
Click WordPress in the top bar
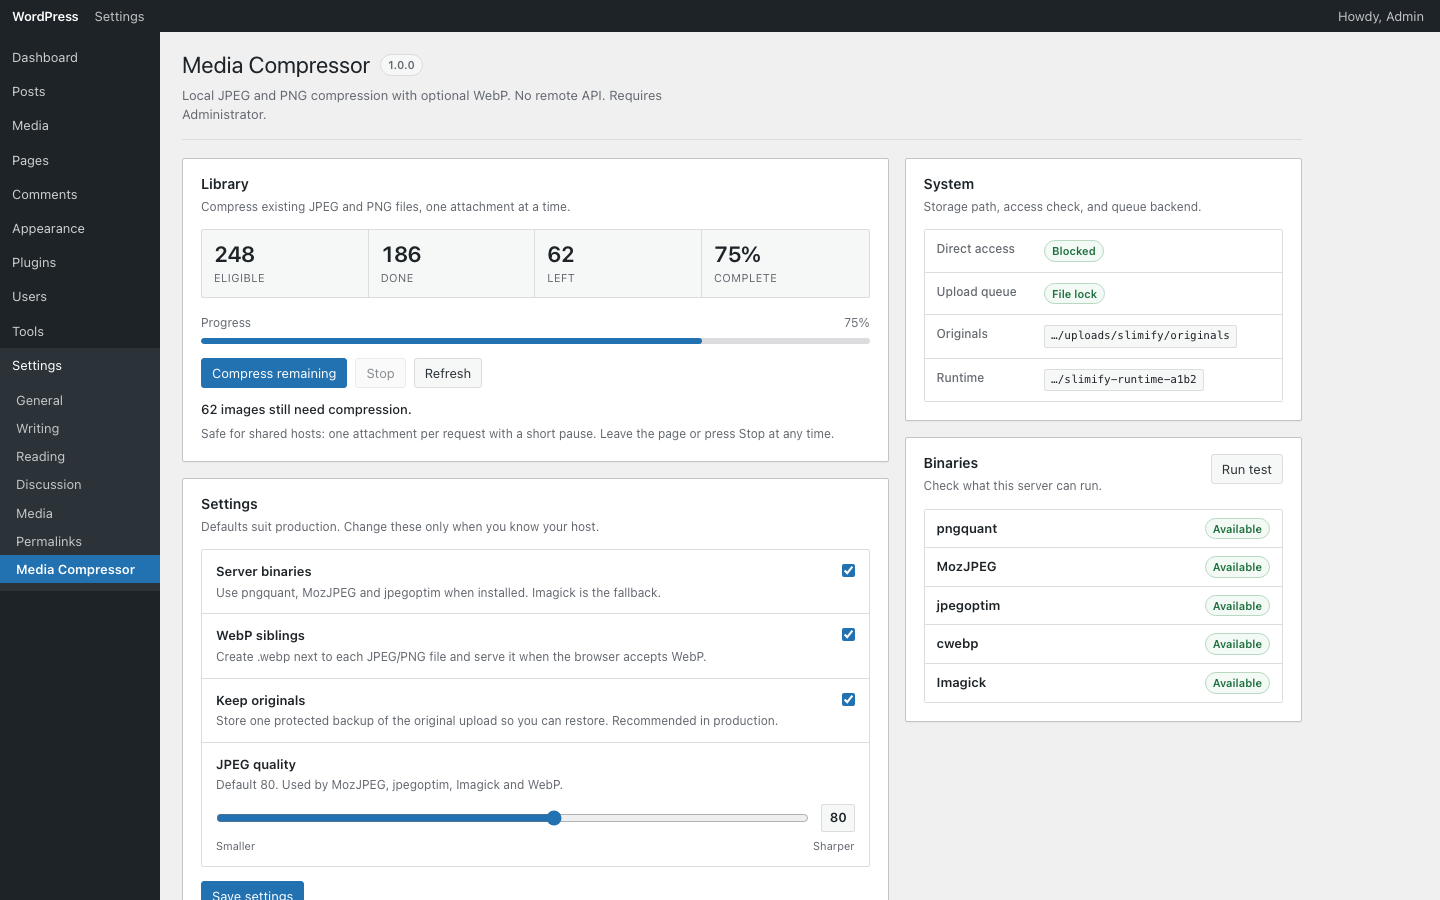coord(45,16)
